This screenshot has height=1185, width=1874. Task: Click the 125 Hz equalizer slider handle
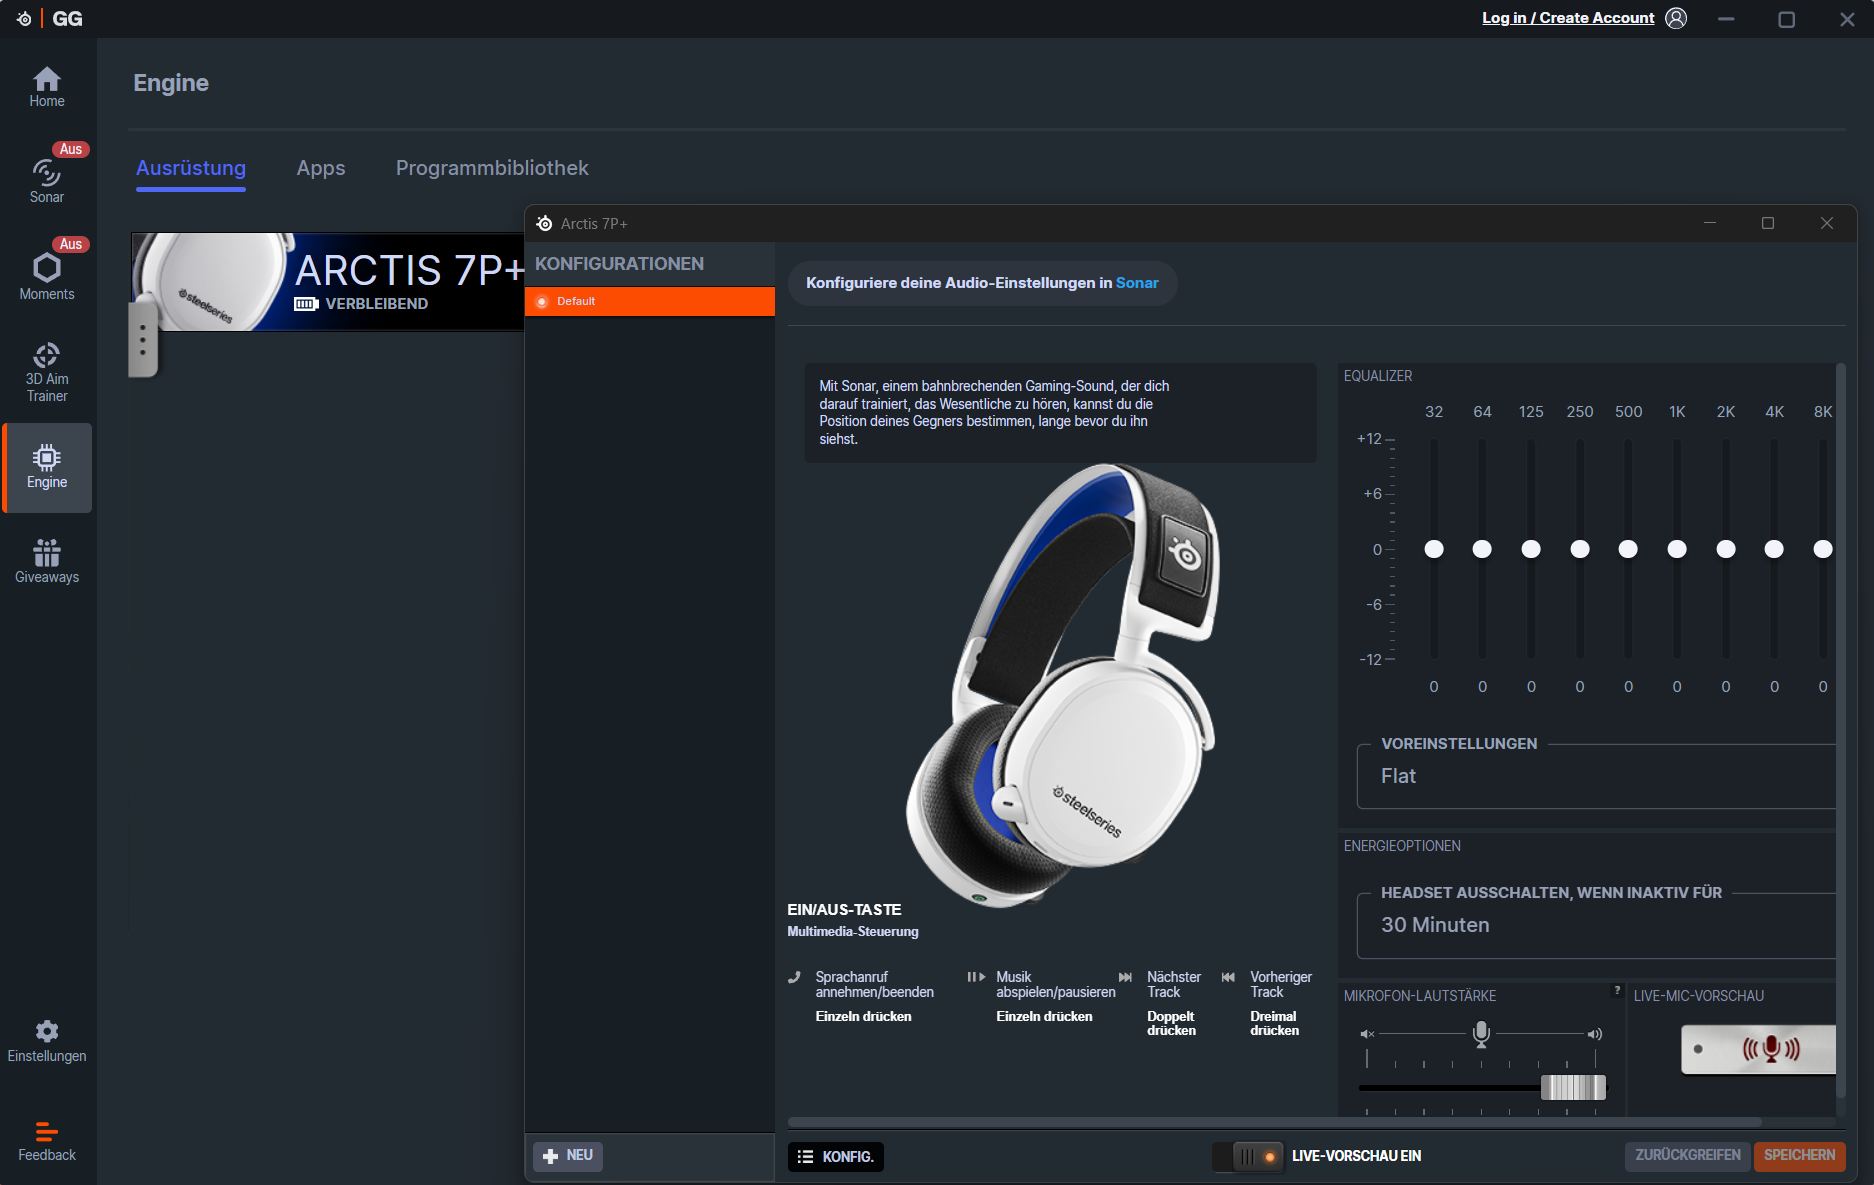tap(1531, 549)
